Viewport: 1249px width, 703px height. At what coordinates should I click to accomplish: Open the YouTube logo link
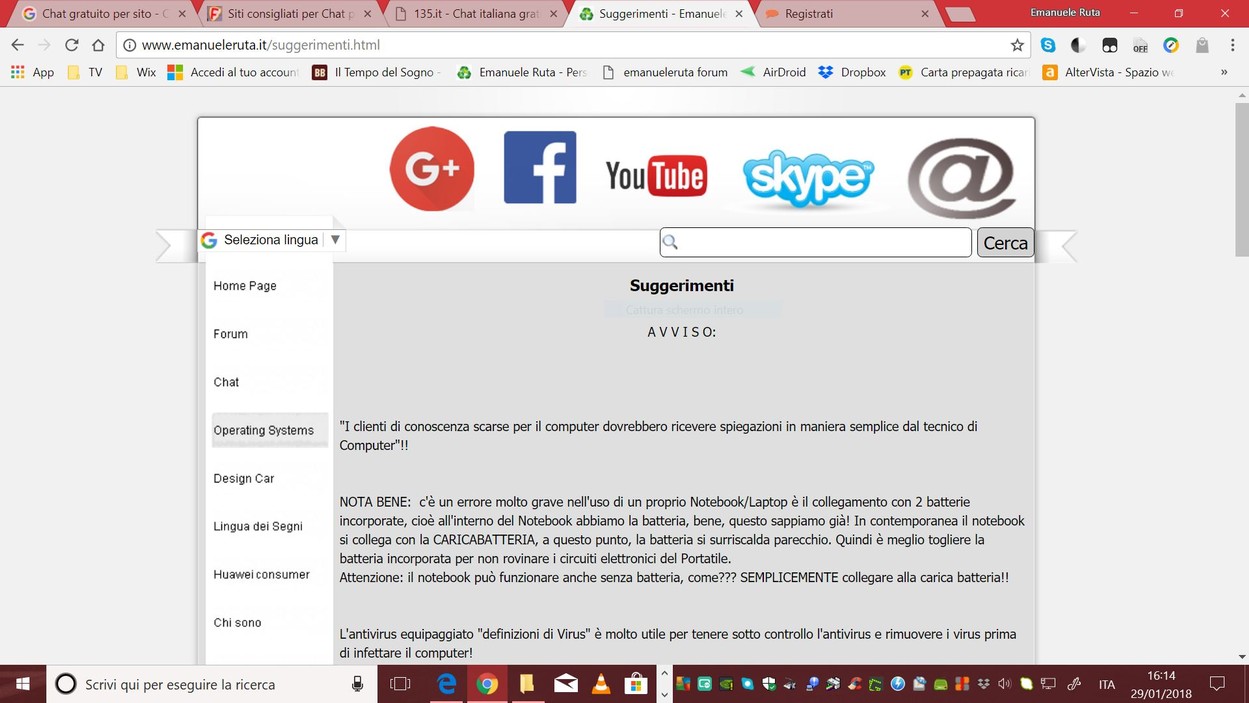pos(656,177)
